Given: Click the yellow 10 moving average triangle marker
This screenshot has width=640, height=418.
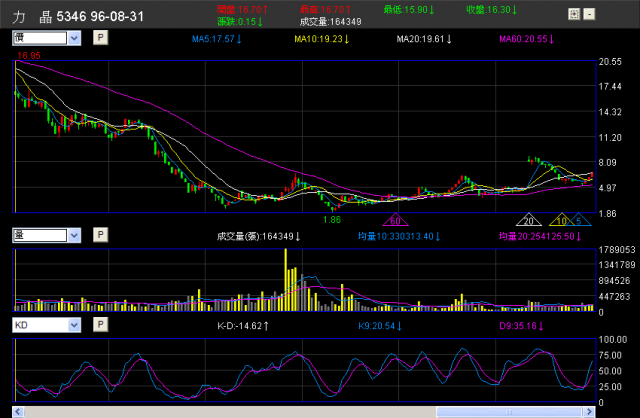Looking at the screenshot, I should 561,220.
